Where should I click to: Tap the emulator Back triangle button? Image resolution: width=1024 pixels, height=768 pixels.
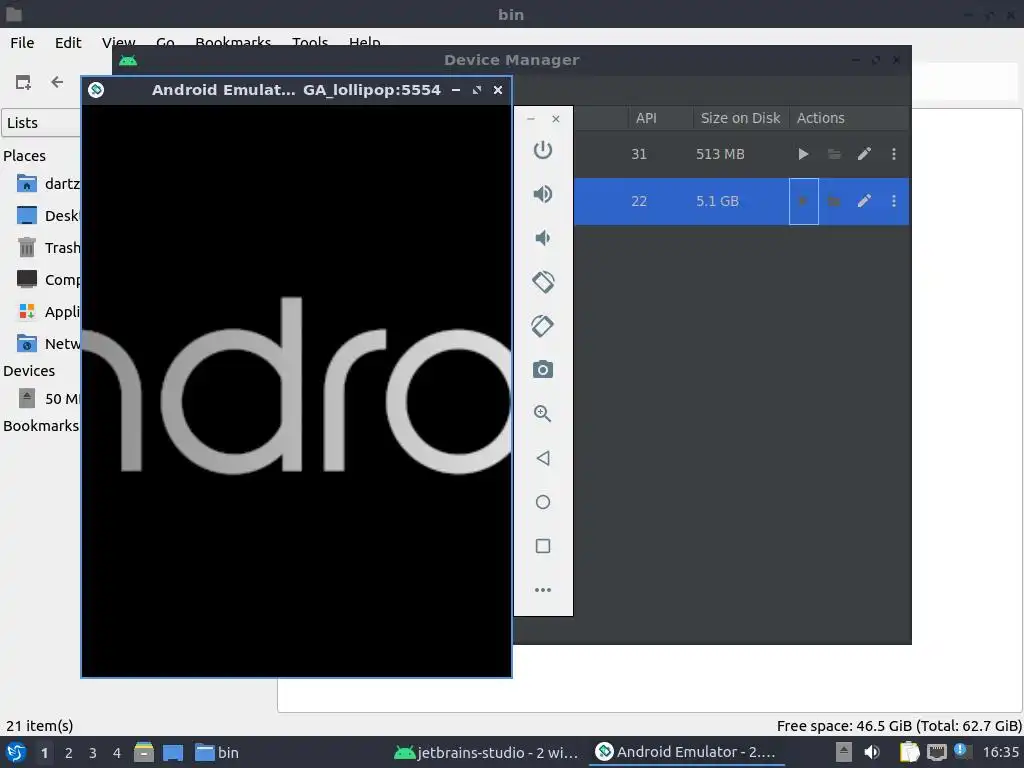click(x=543, y=458)
